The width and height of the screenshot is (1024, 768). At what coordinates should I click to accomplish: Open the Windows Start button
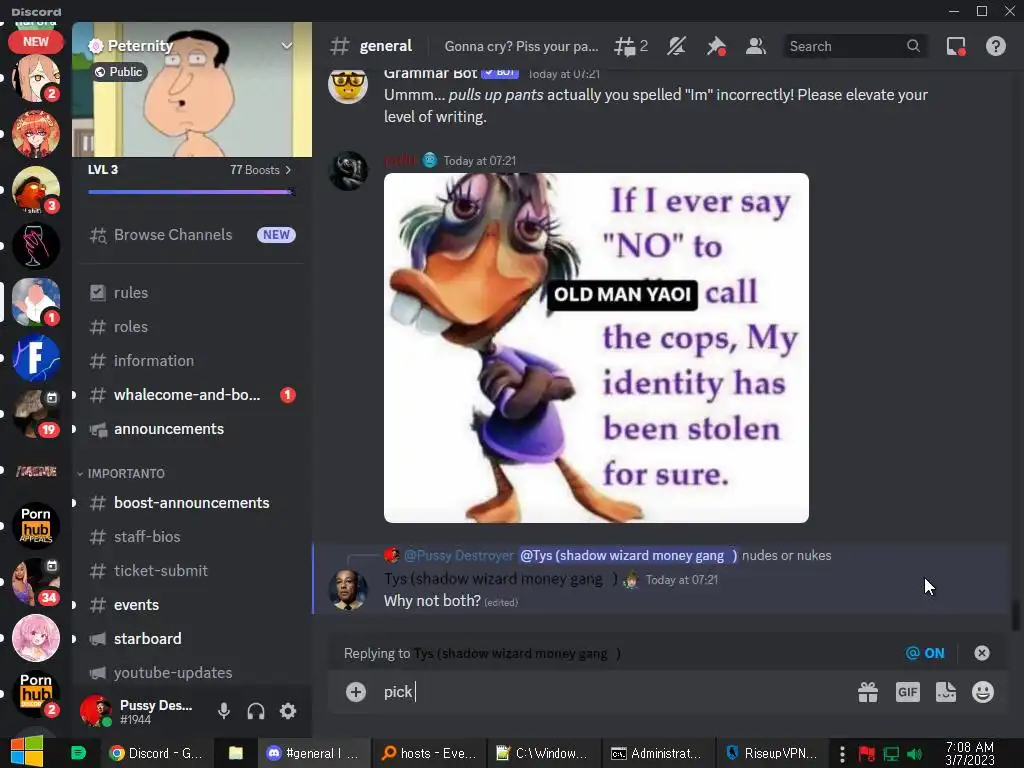click(27, 752)
